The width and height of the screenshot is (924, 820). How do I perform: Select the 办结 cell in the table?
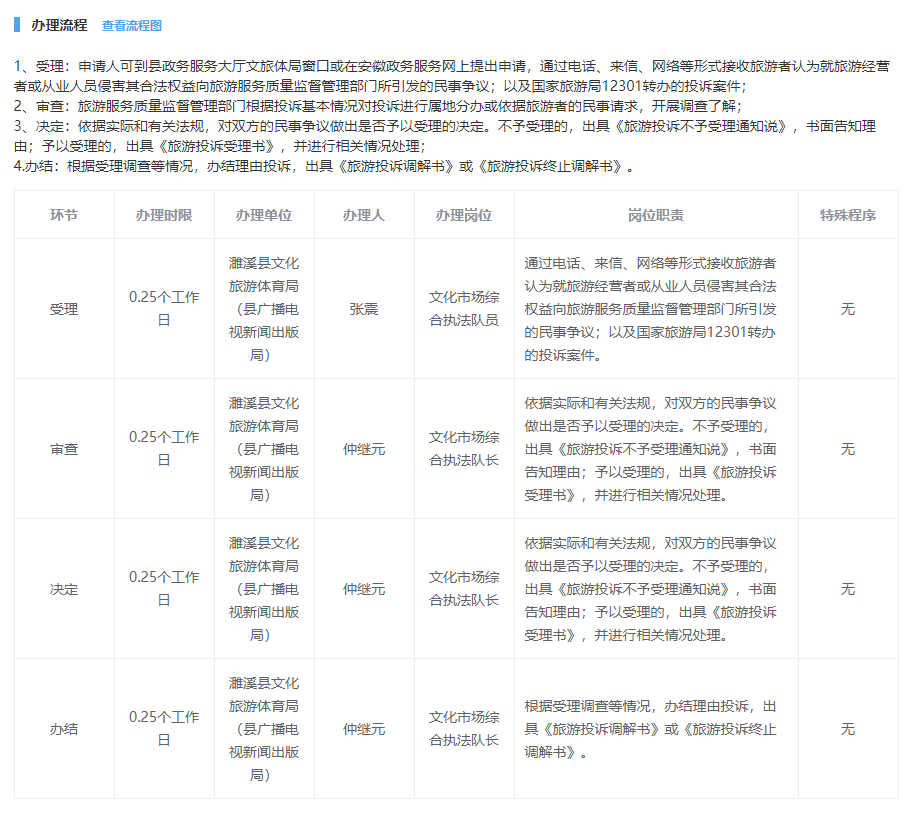pos(64,729)
